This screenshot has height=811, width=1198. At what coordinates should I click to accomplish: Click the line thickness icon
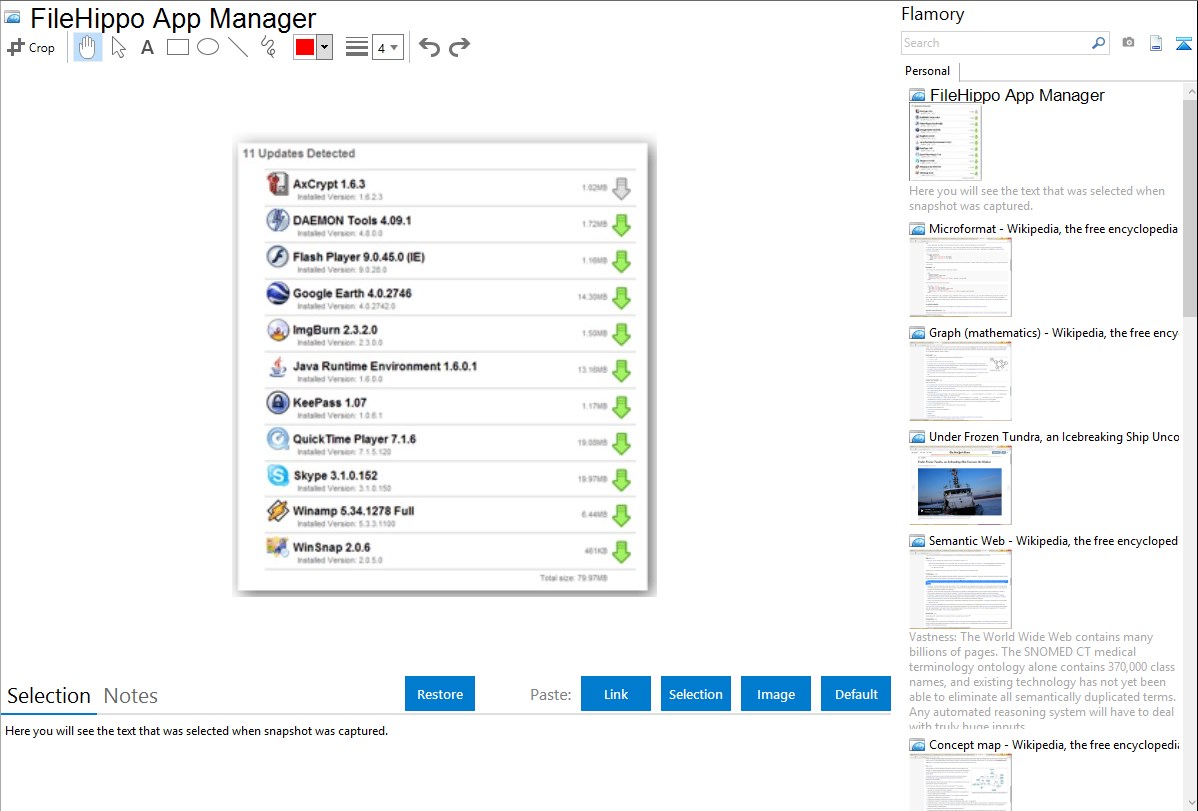[x=357, y=47]
